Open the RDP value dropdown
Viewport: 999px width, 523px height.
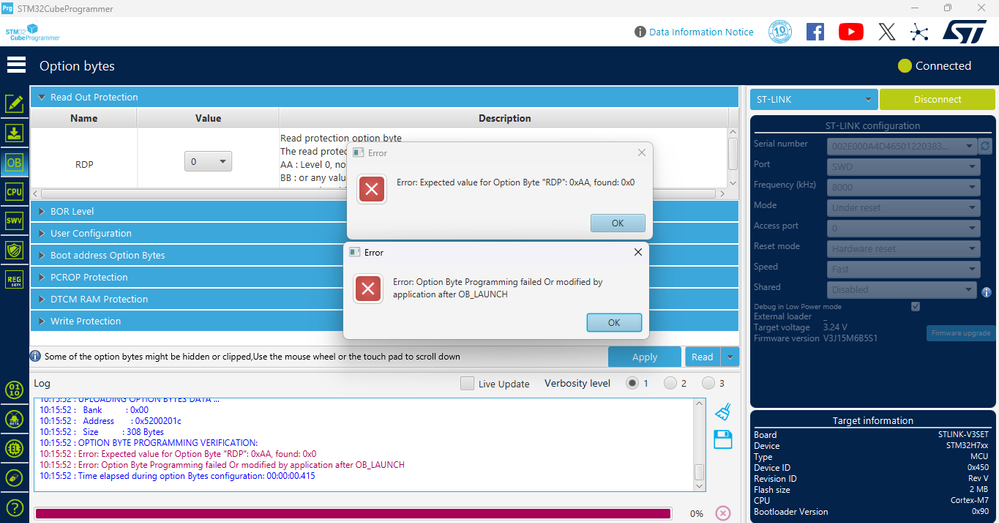[208, 162]
